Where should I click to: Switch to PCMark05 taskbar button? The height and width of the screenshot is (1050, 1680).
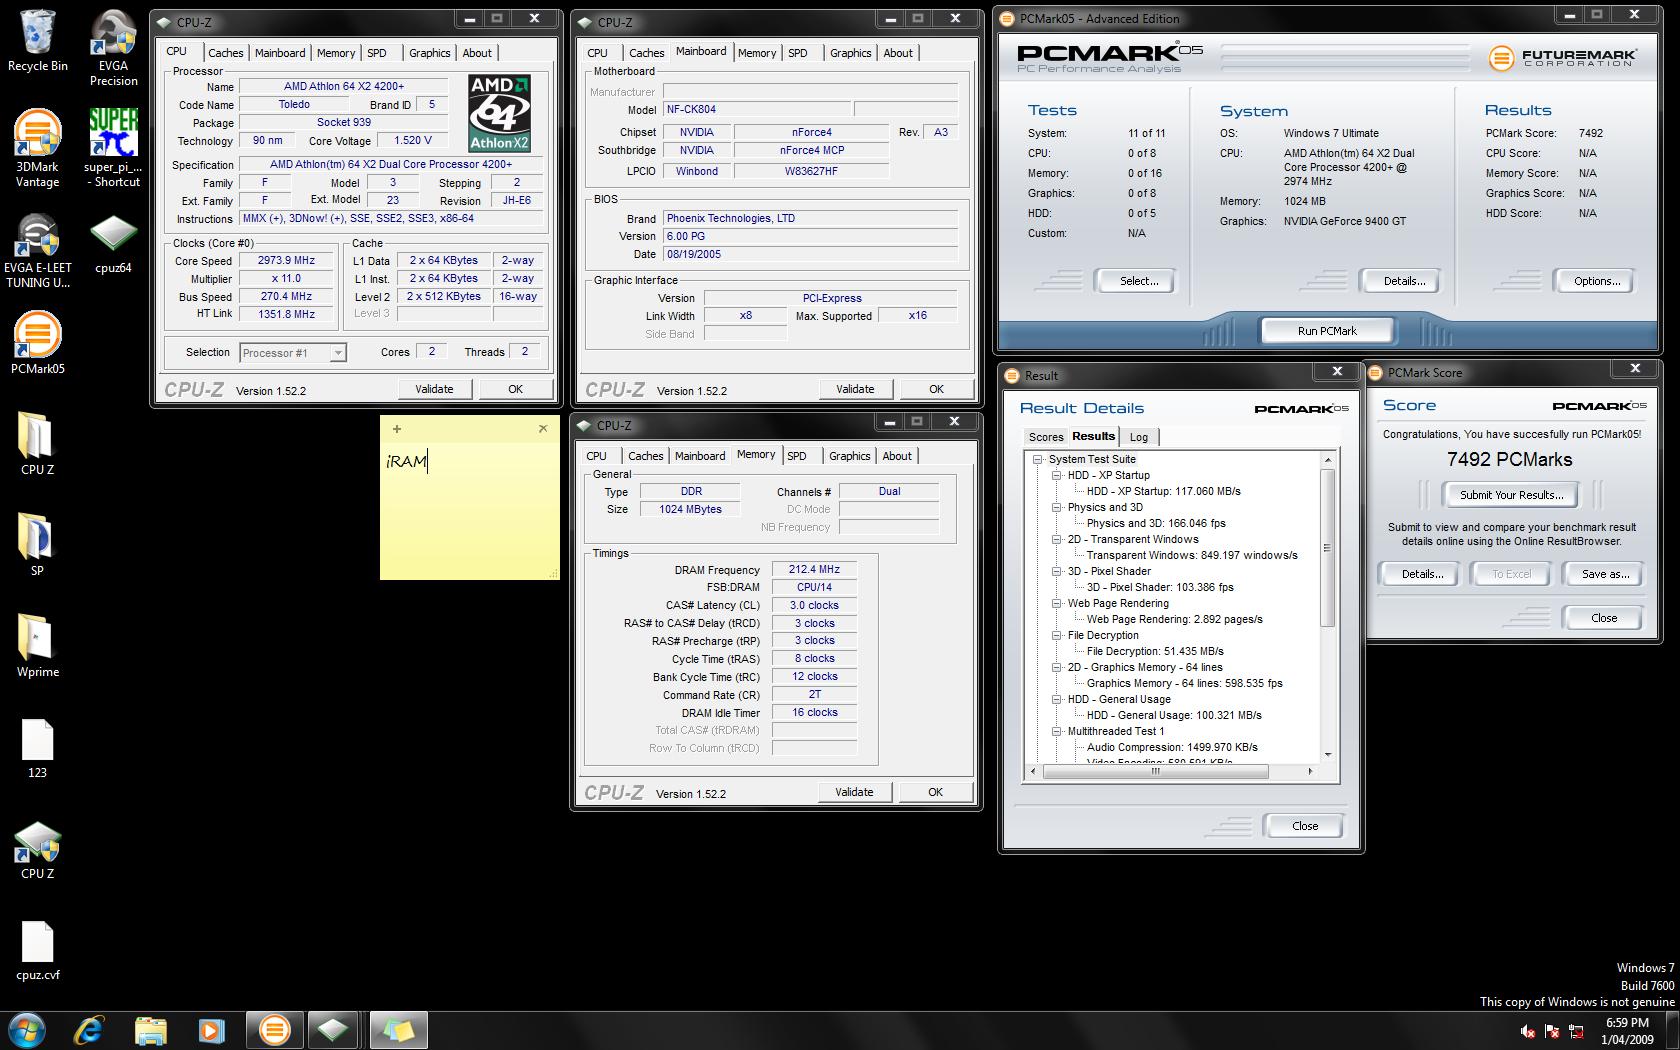274,1029
